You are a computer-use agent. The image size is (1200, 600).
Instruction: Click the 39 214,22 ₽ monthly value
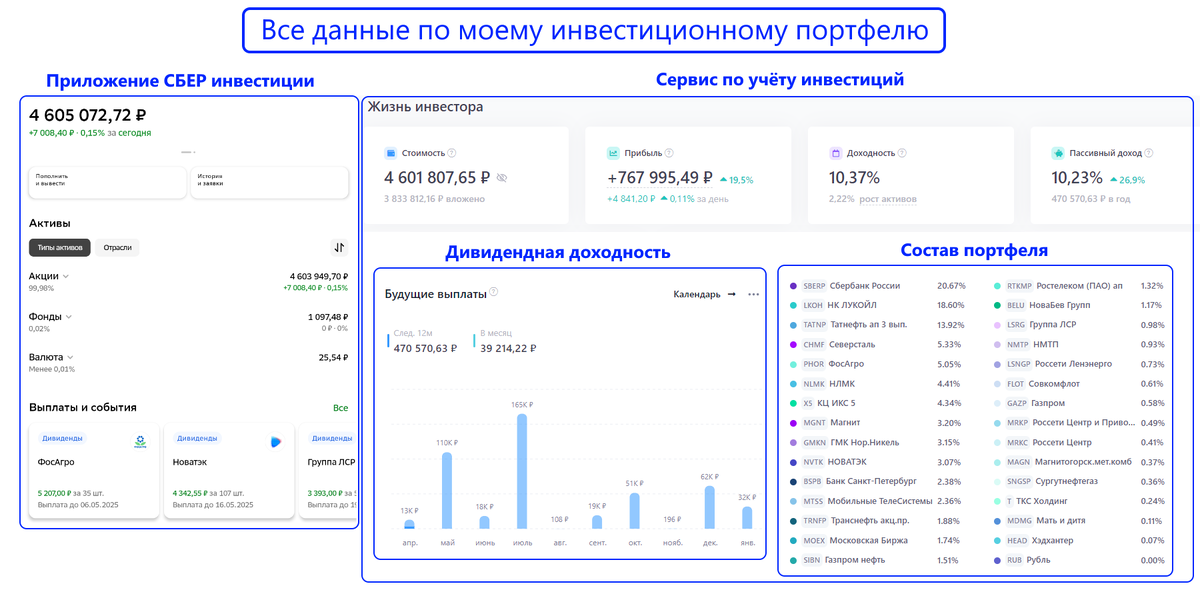508,348
